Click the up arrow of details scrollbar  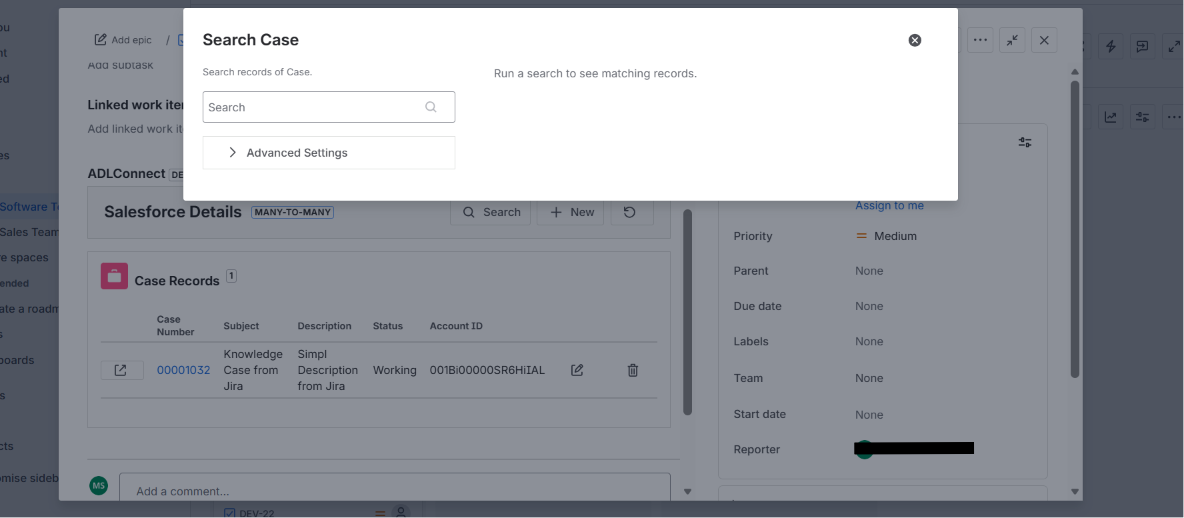click(1075, 72)
